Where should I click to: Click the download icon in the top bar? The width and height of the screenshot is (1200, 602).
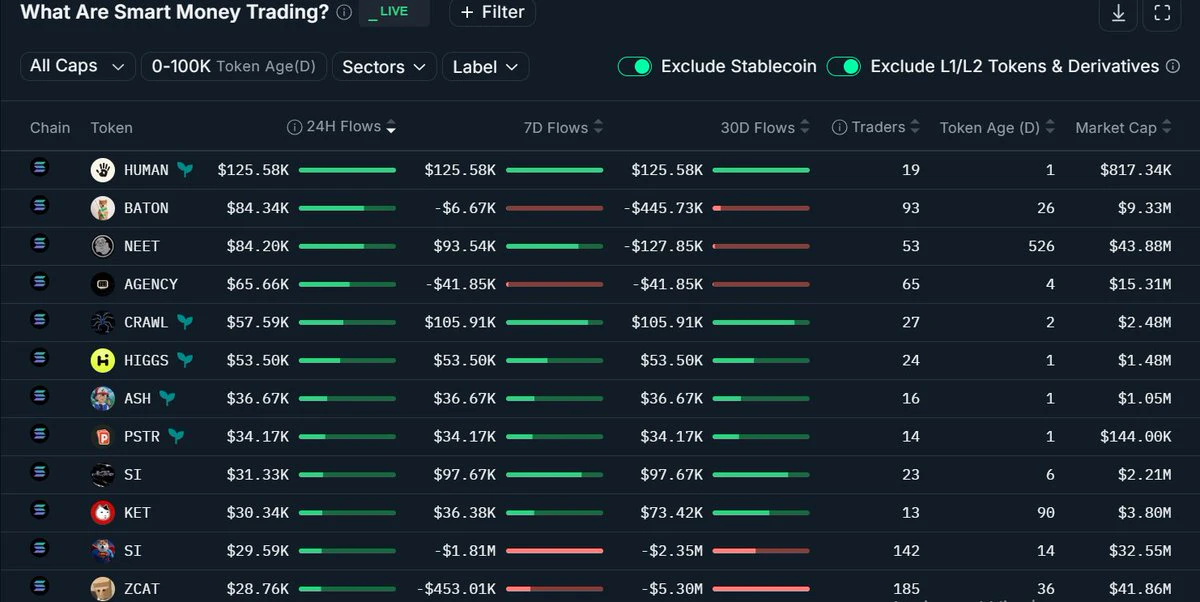click(1118, 13)
